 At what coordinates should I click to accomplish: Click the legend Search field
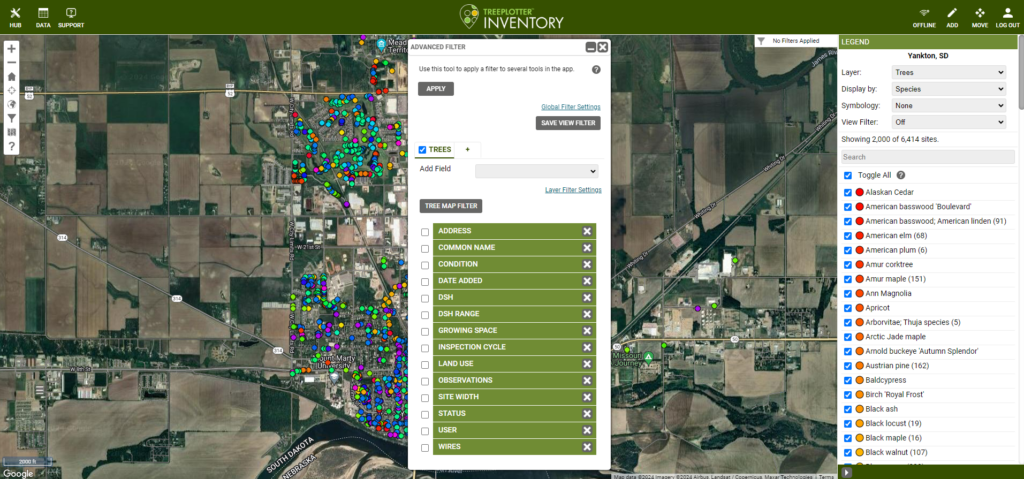coord(927,157)
